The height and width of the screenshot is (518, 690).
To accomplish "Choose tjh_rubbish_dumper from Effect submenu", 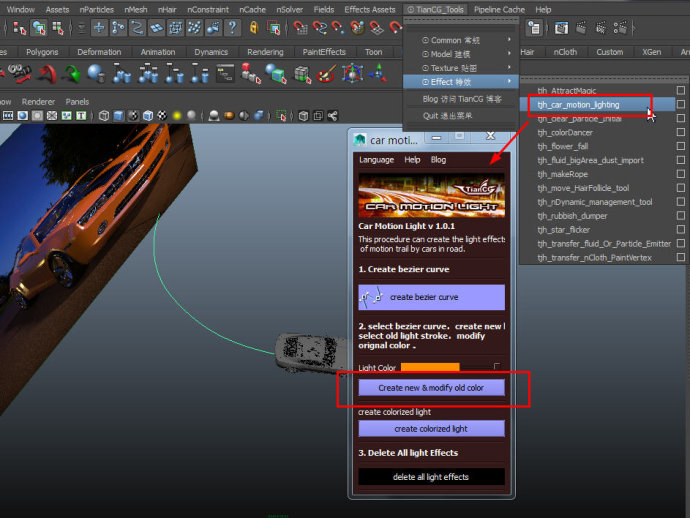I will pos(572,216).
